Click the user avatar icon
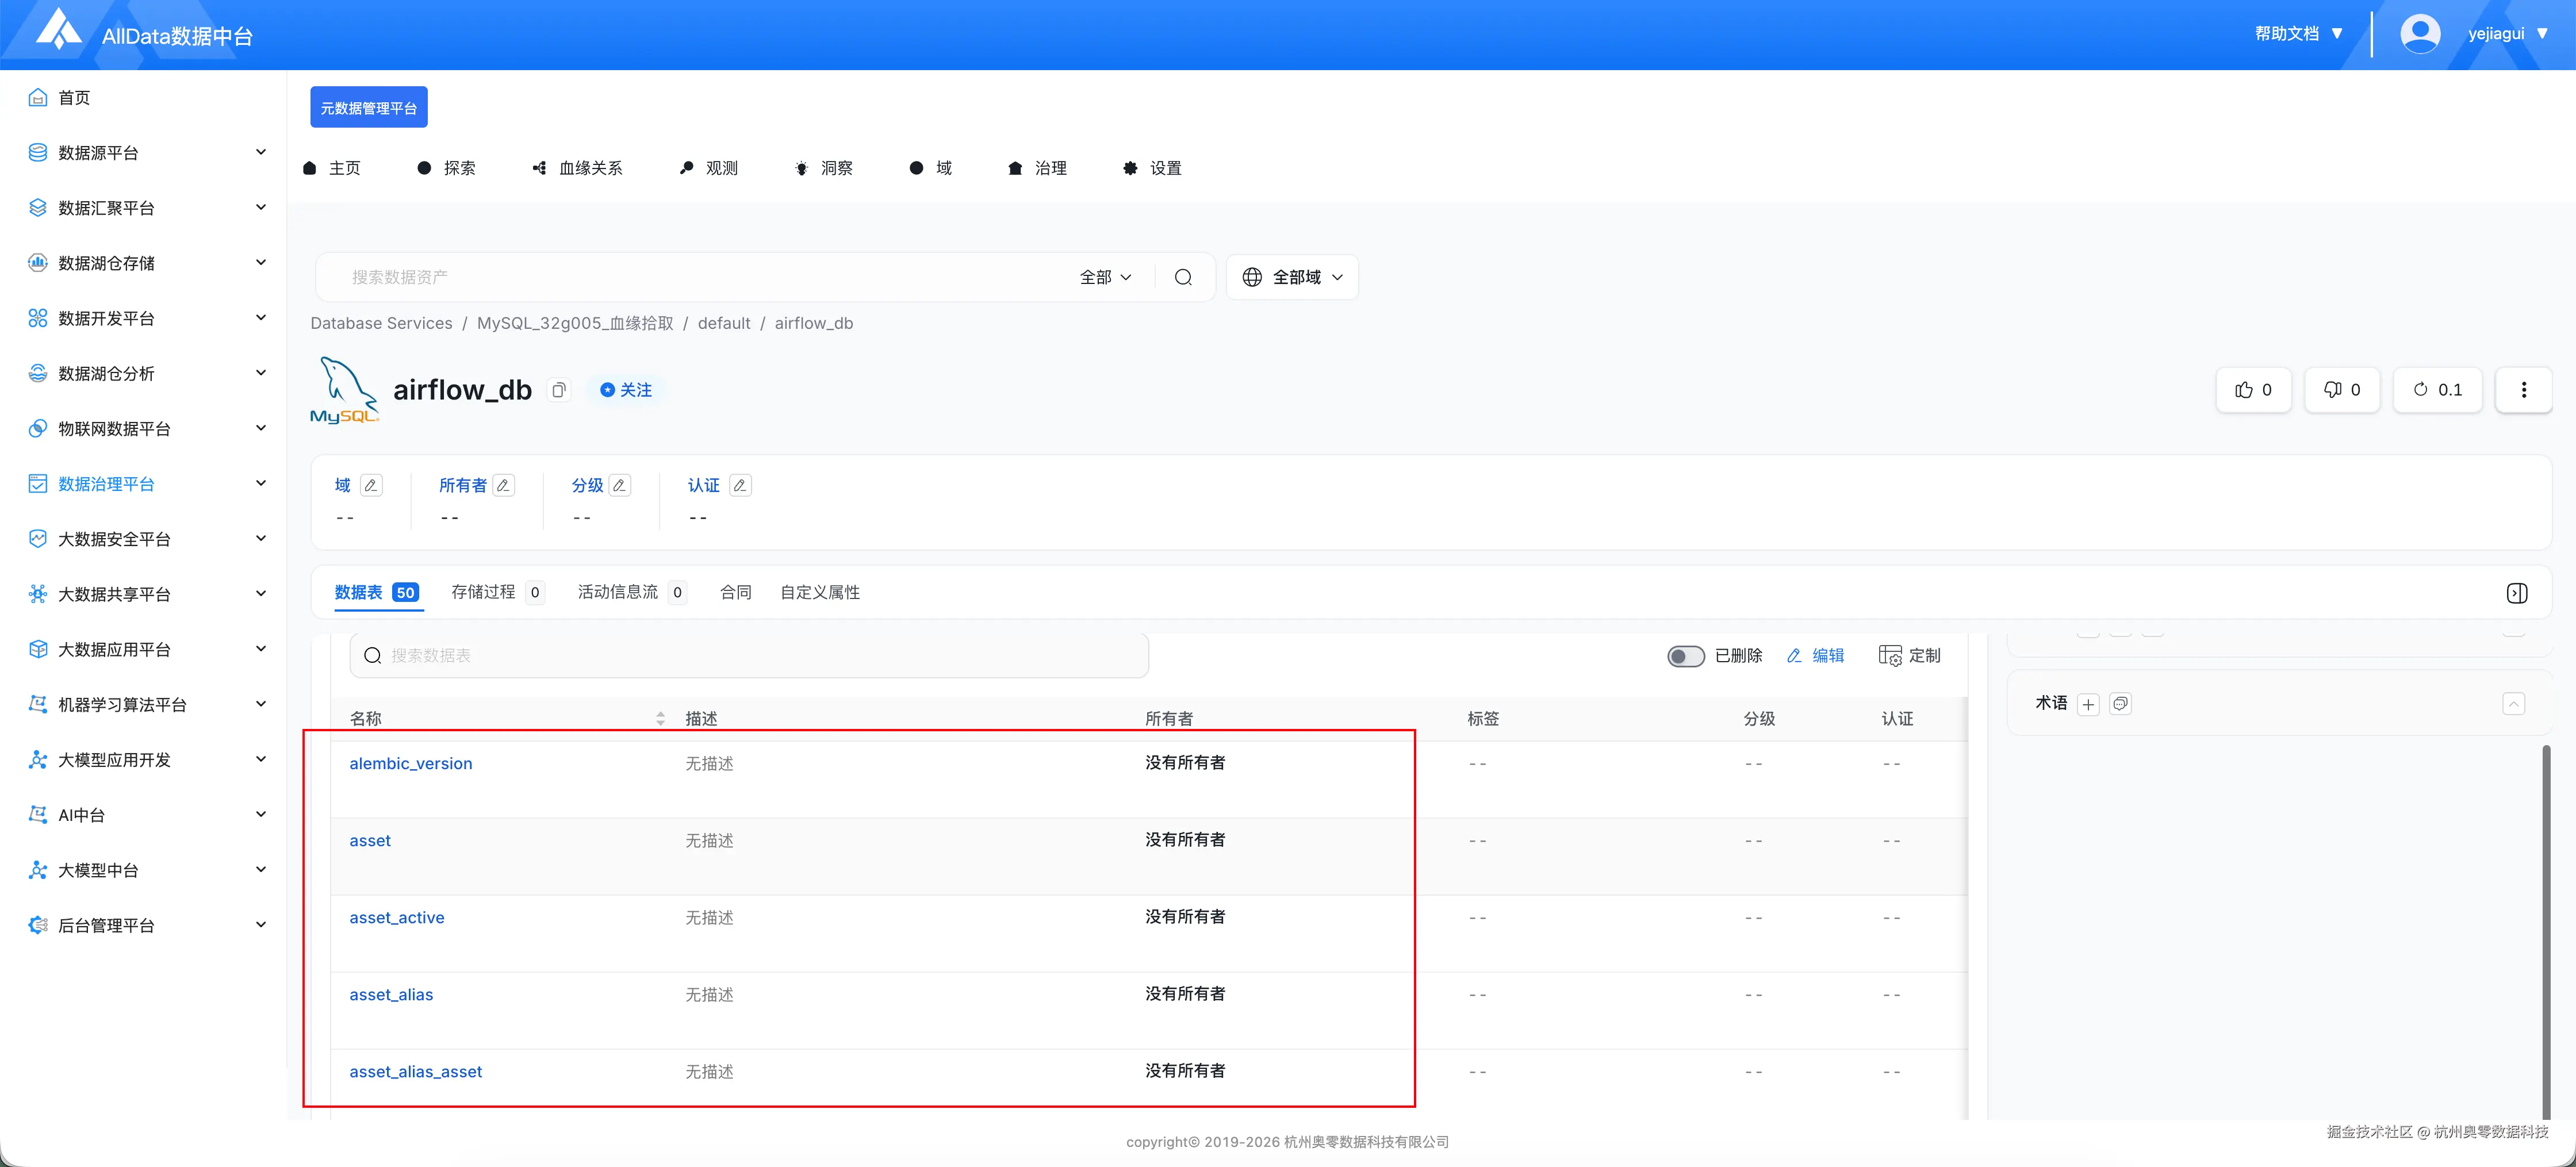 [x=2420, y=34]
